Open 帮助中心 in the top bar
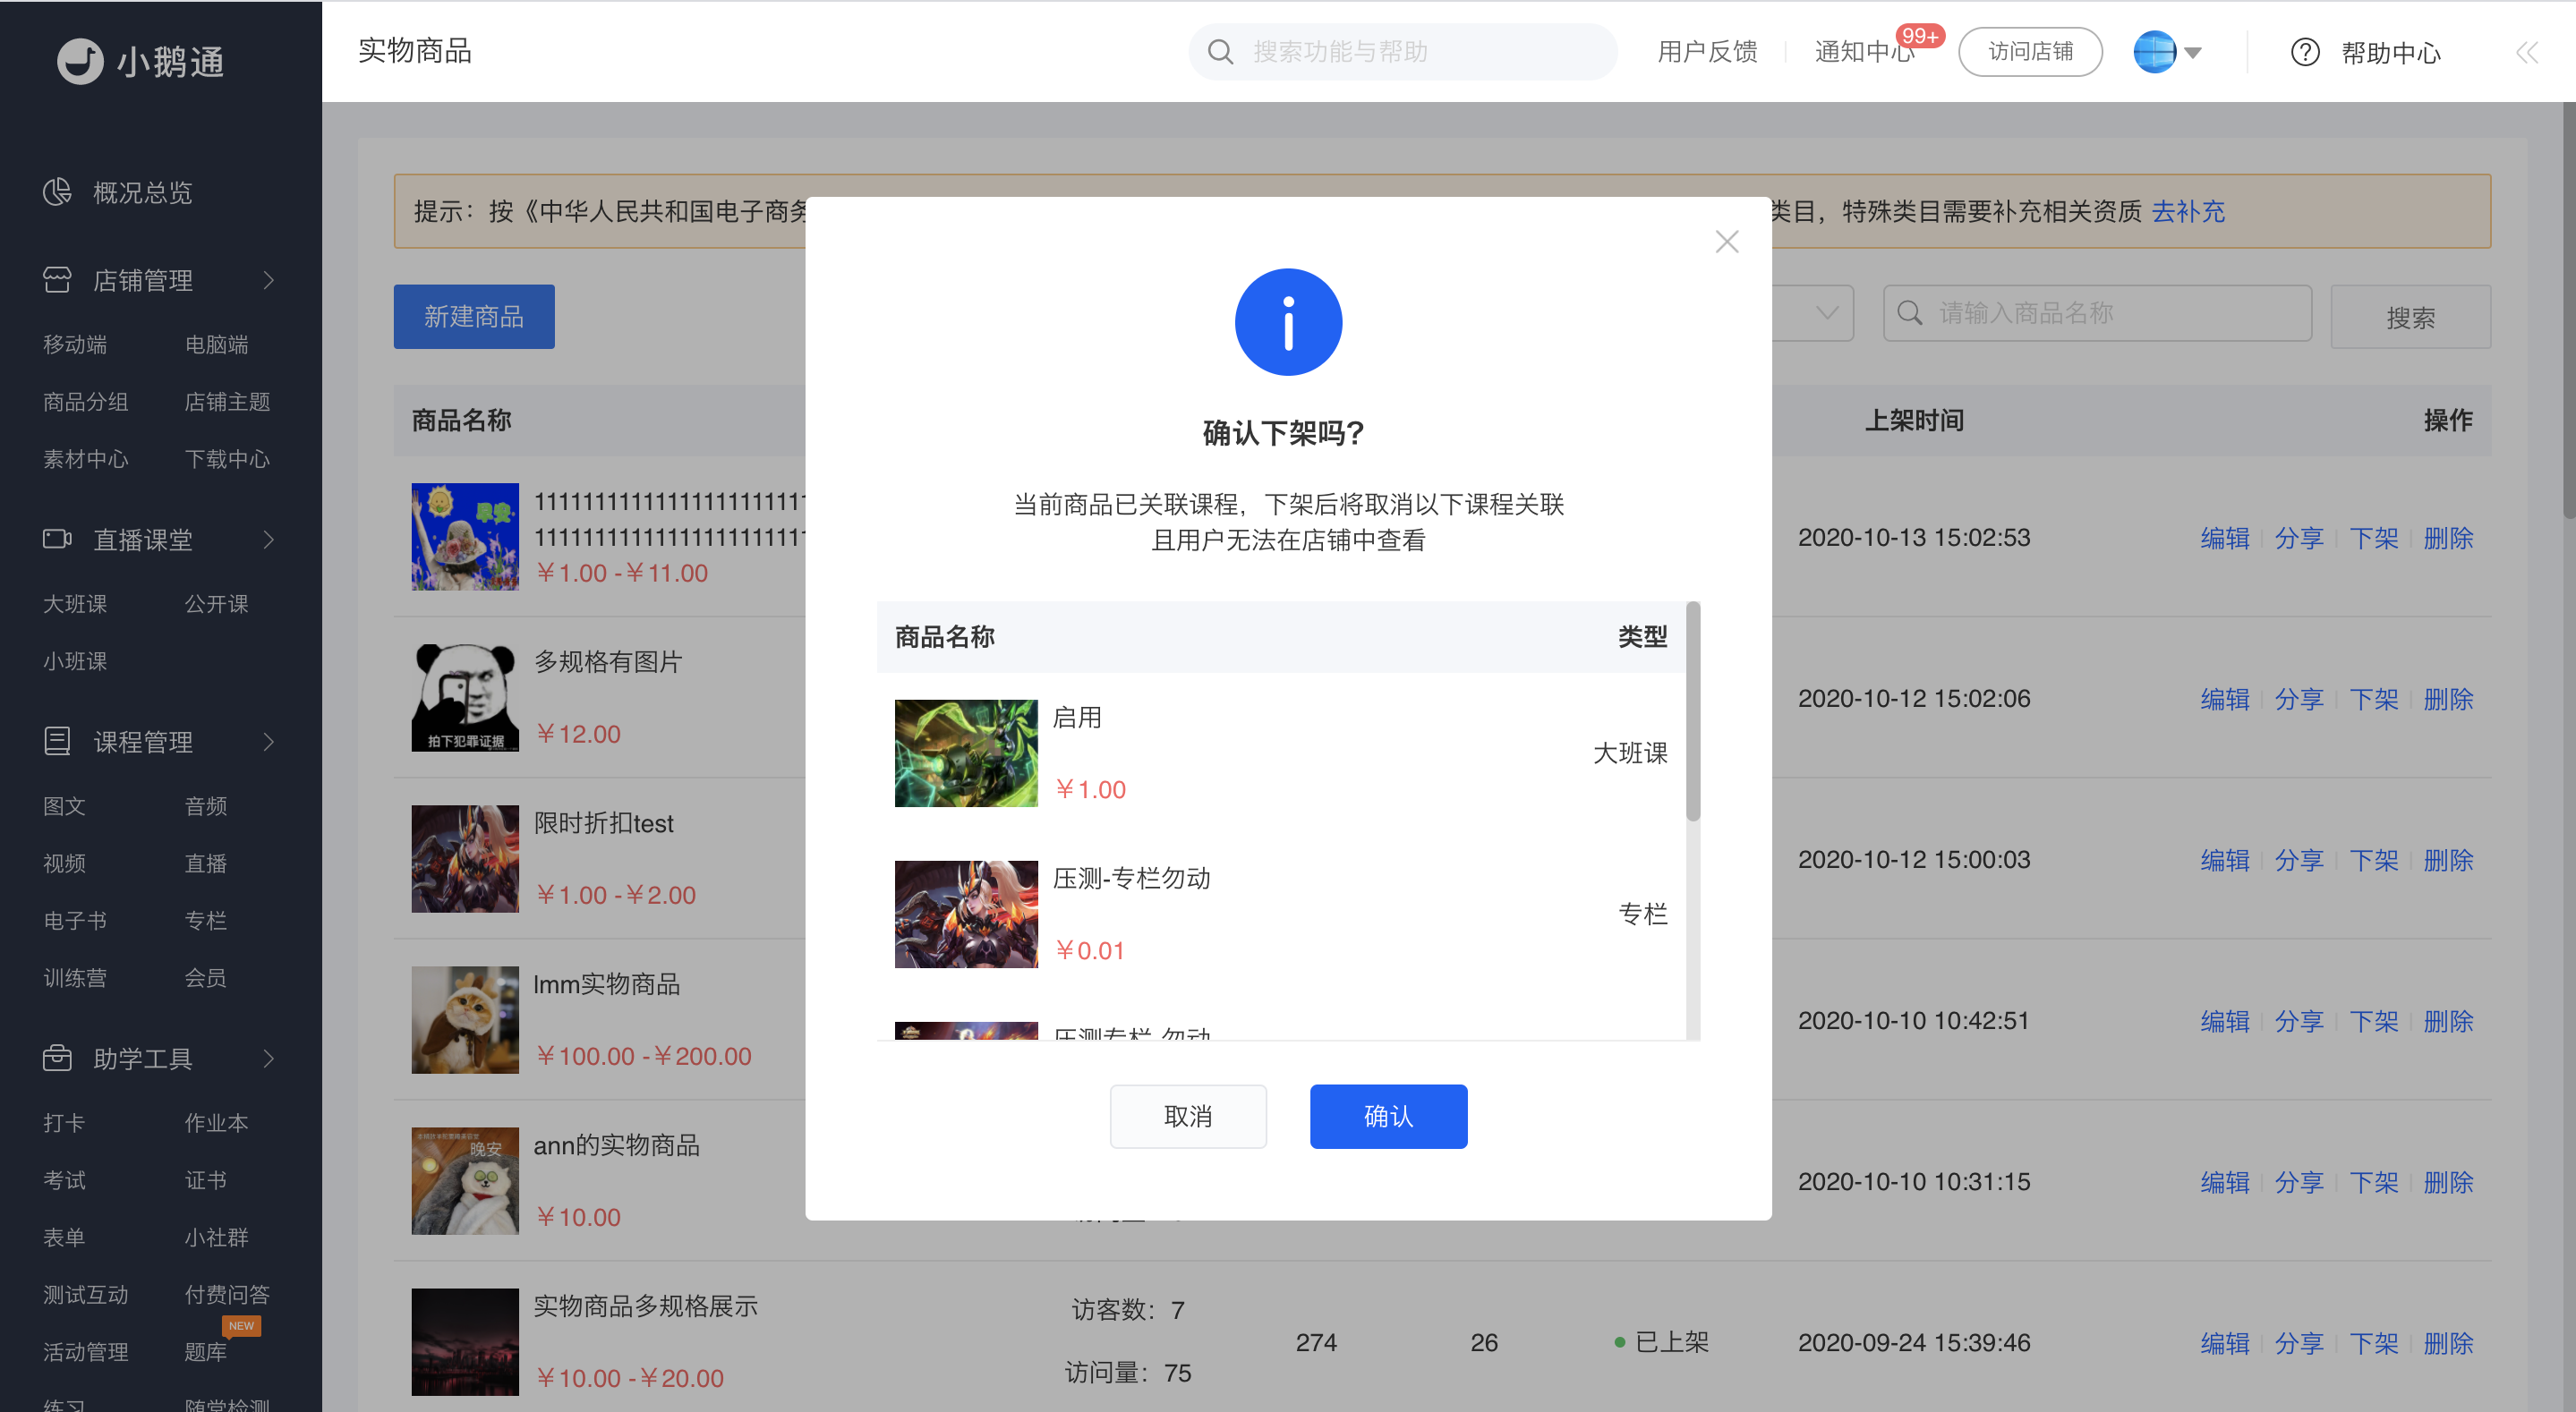The height and width of the screenshot is (1412, 2576). 2391,52
